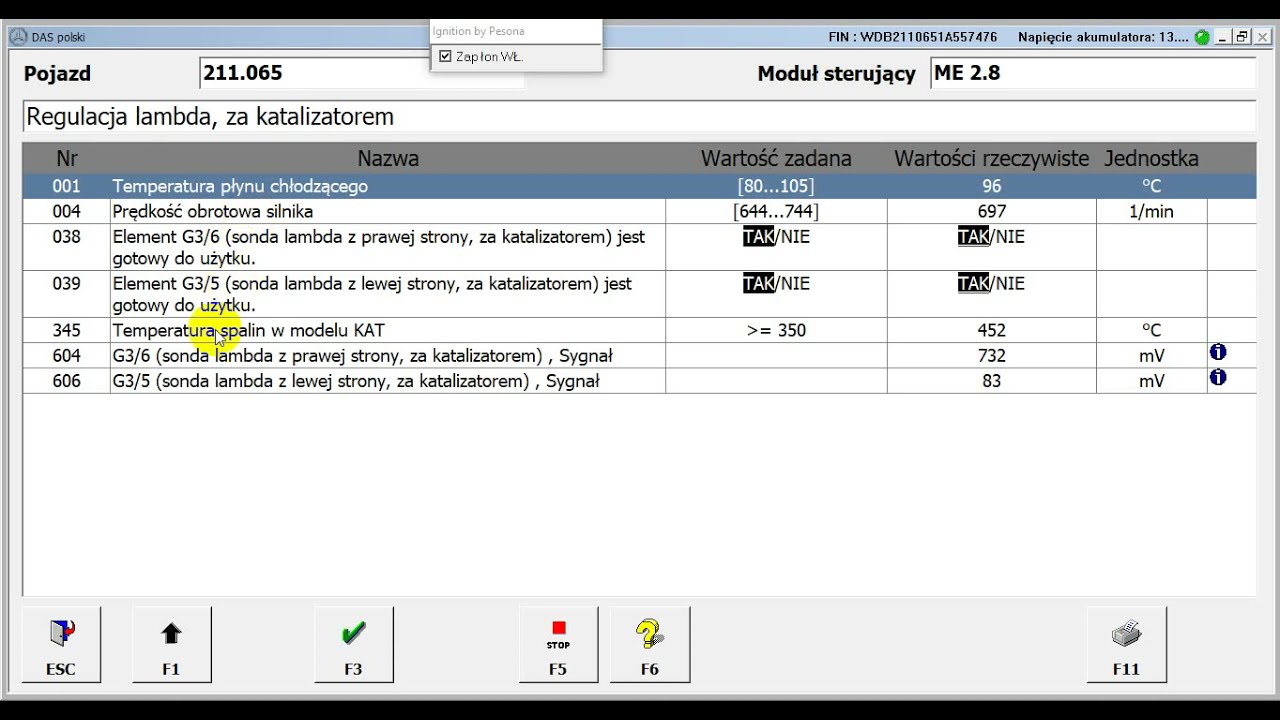Click the Napięcie akumulatora voltage text

1103,37
